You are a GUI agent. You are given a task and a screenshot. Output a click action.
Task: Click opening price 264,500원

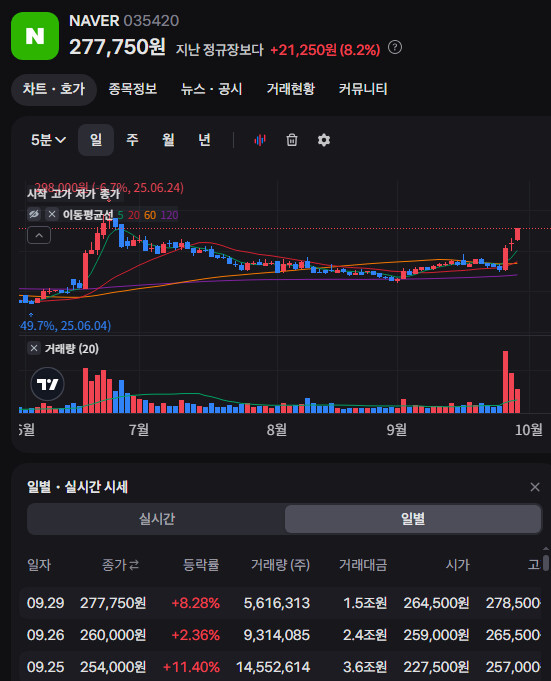[x=436, y=603]
